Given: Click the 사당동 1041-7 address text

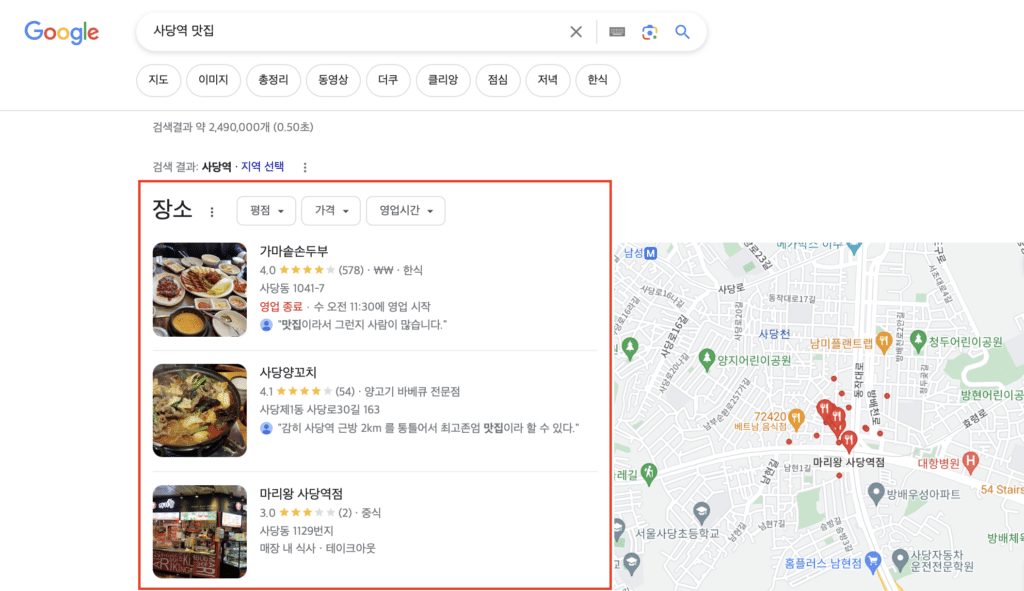Looking at the screenshot, I should point(292,288).
